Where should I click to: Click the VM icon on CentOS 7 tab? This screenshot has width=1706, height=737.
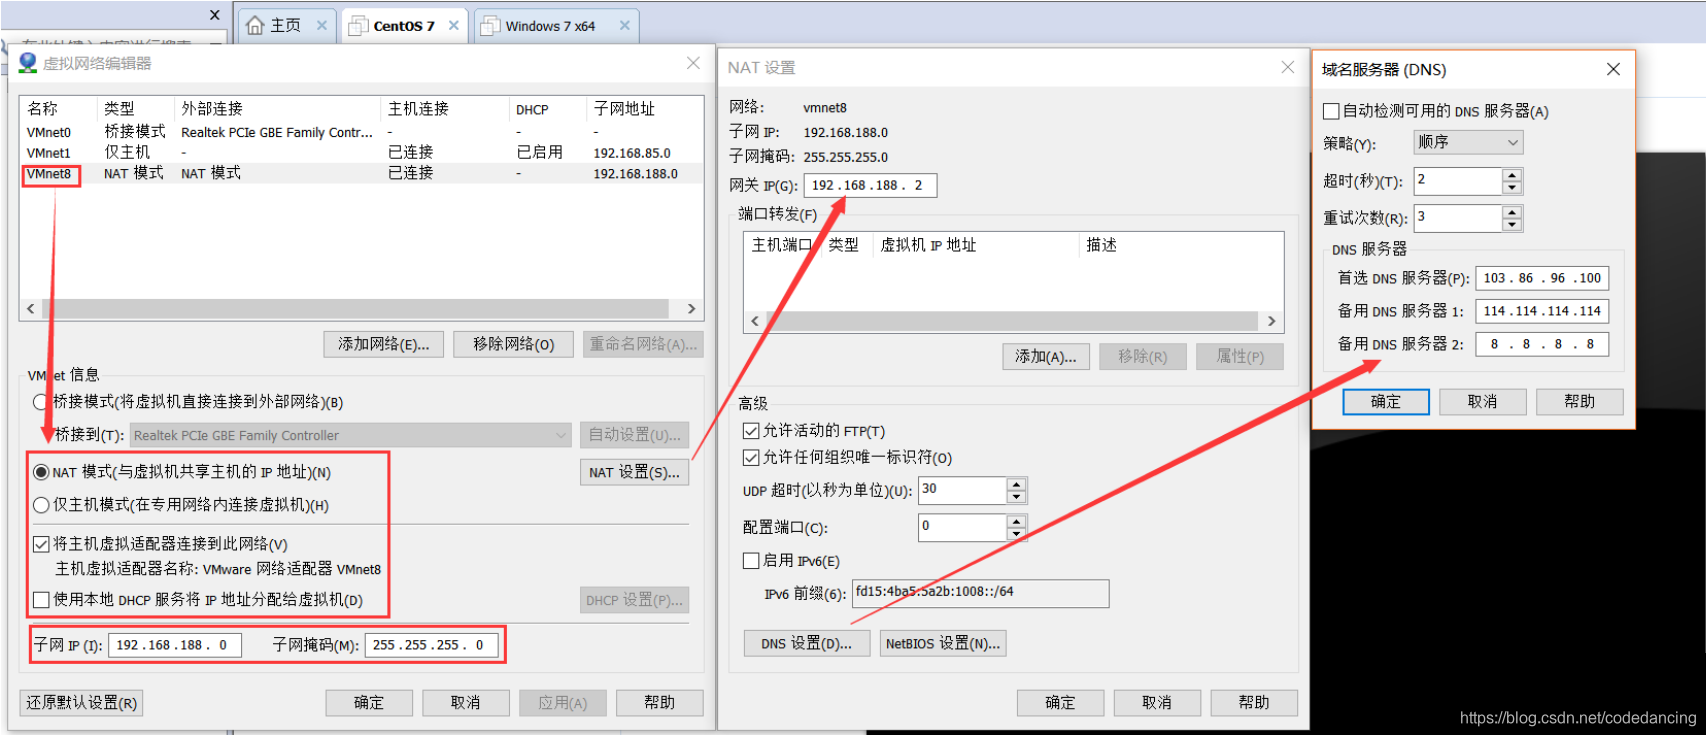358,26
